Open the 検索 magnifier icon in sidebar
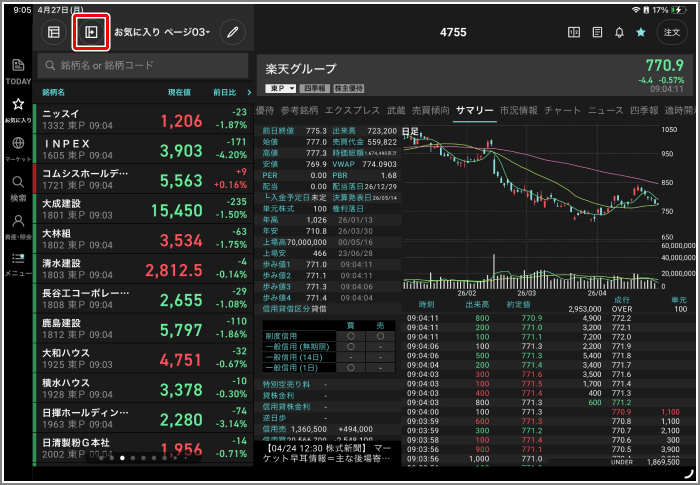700x485 pixels. (18, 187)
